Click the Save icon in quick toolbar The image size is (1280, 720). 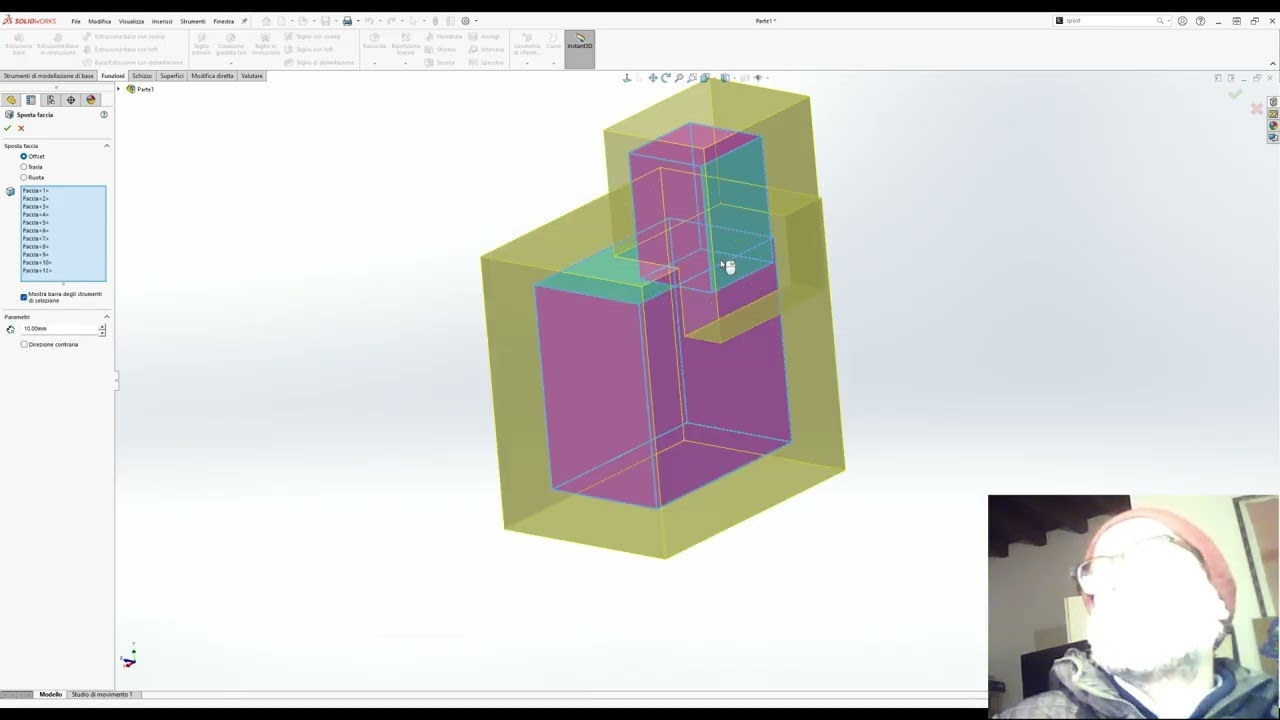coord(325,21)
